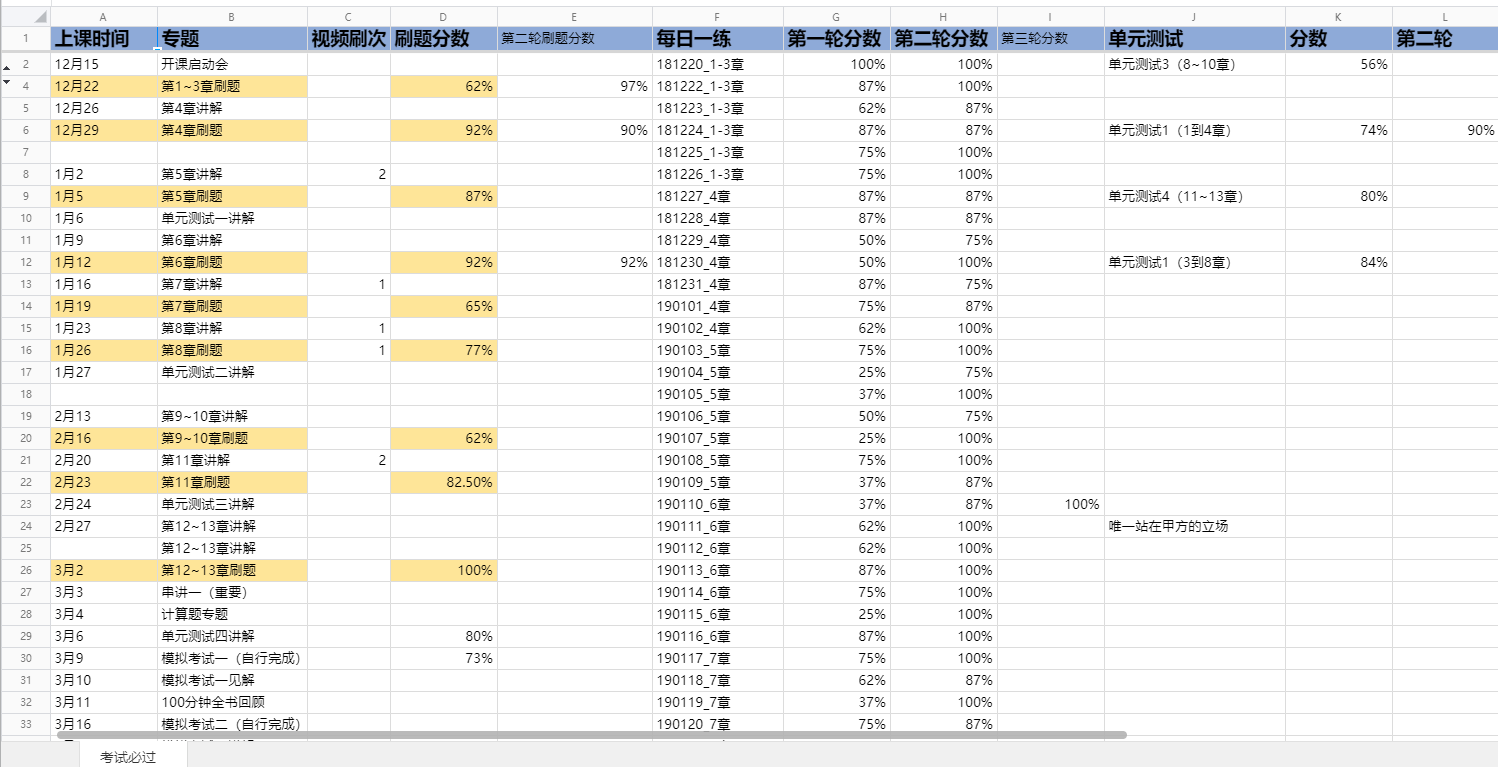Select the 100分钟全书回顾 cell
Screen dimensions: 1498x767
(232, 702)
